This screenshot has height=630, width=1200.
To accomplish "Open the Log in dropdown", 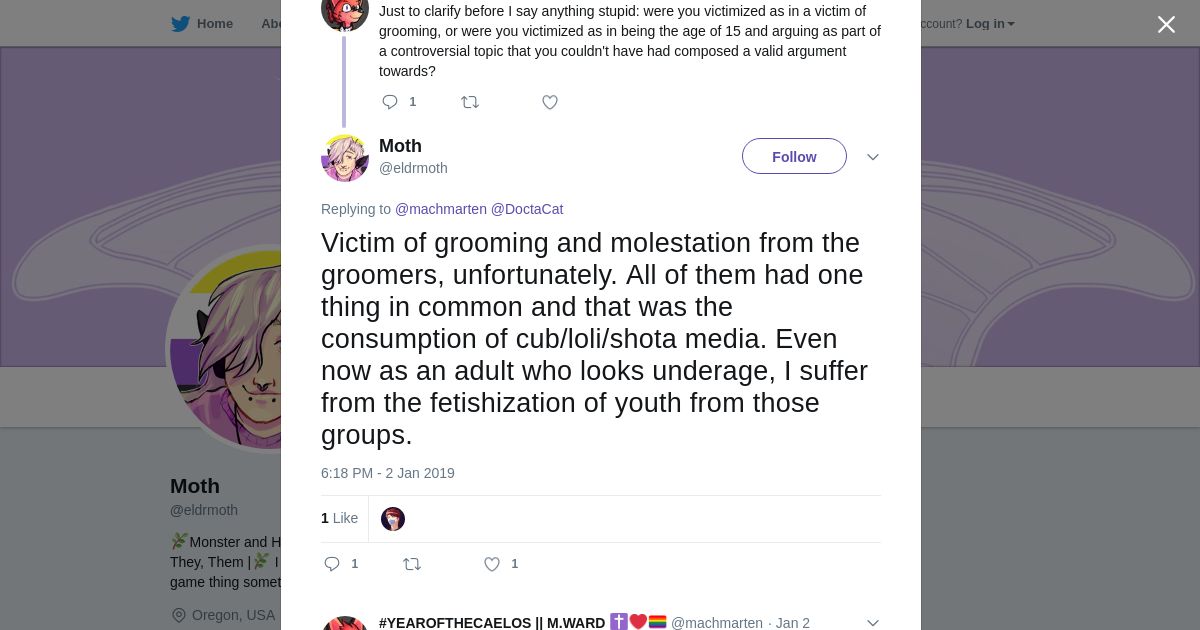I will [x=989, y=24].
